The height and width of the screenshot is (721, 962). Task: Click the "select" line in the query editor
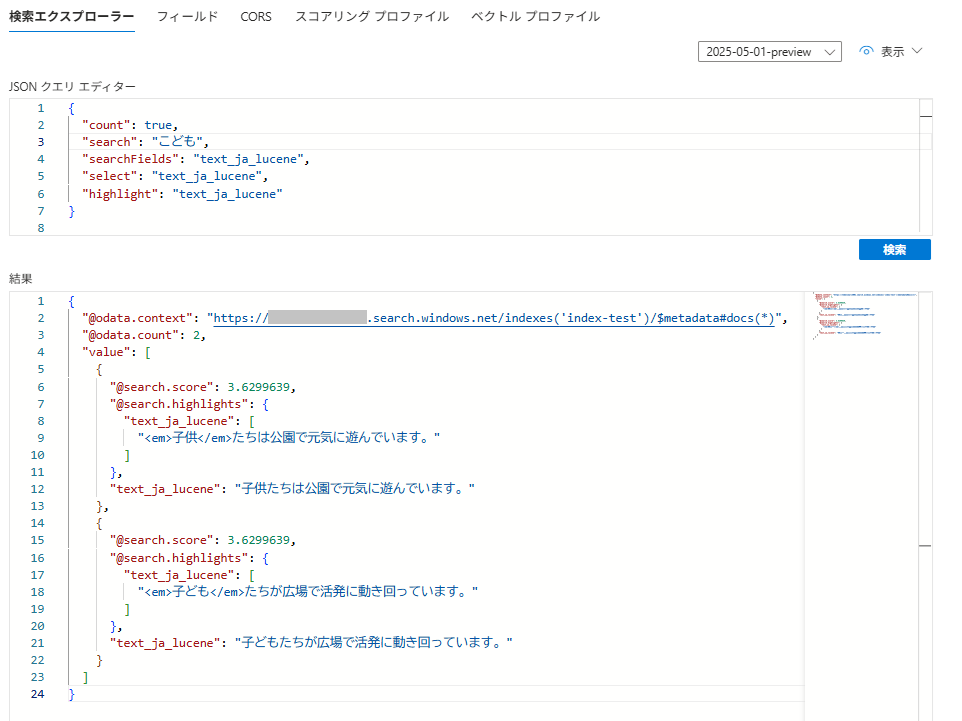pos(175,176)
